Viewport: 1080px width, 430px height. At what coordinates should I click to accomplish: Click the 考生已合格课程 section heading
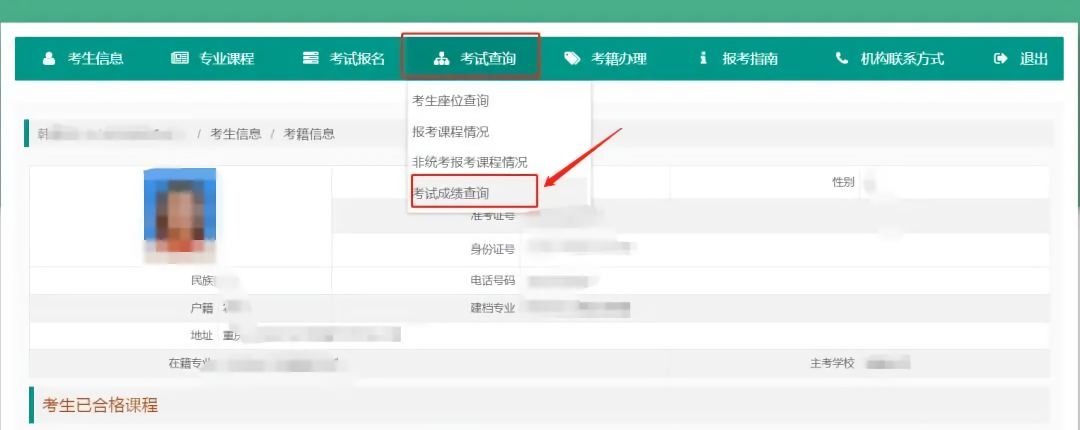101,405
